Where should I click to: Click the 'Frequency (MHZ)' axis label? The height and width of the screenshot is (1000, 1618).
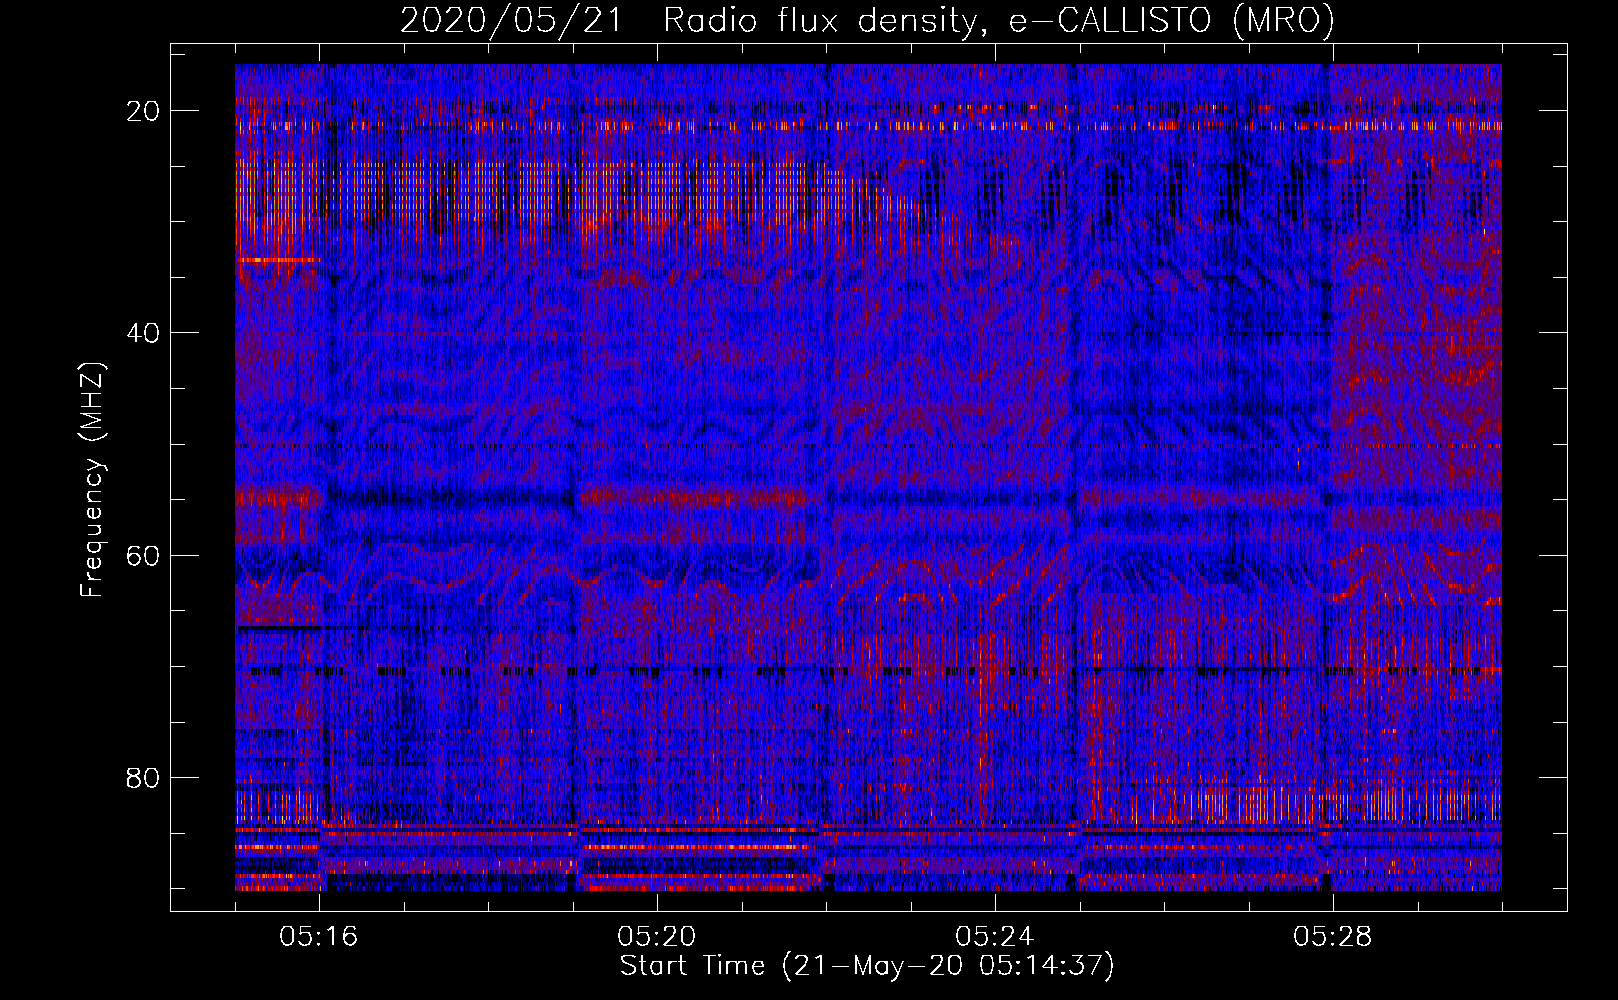92,479
